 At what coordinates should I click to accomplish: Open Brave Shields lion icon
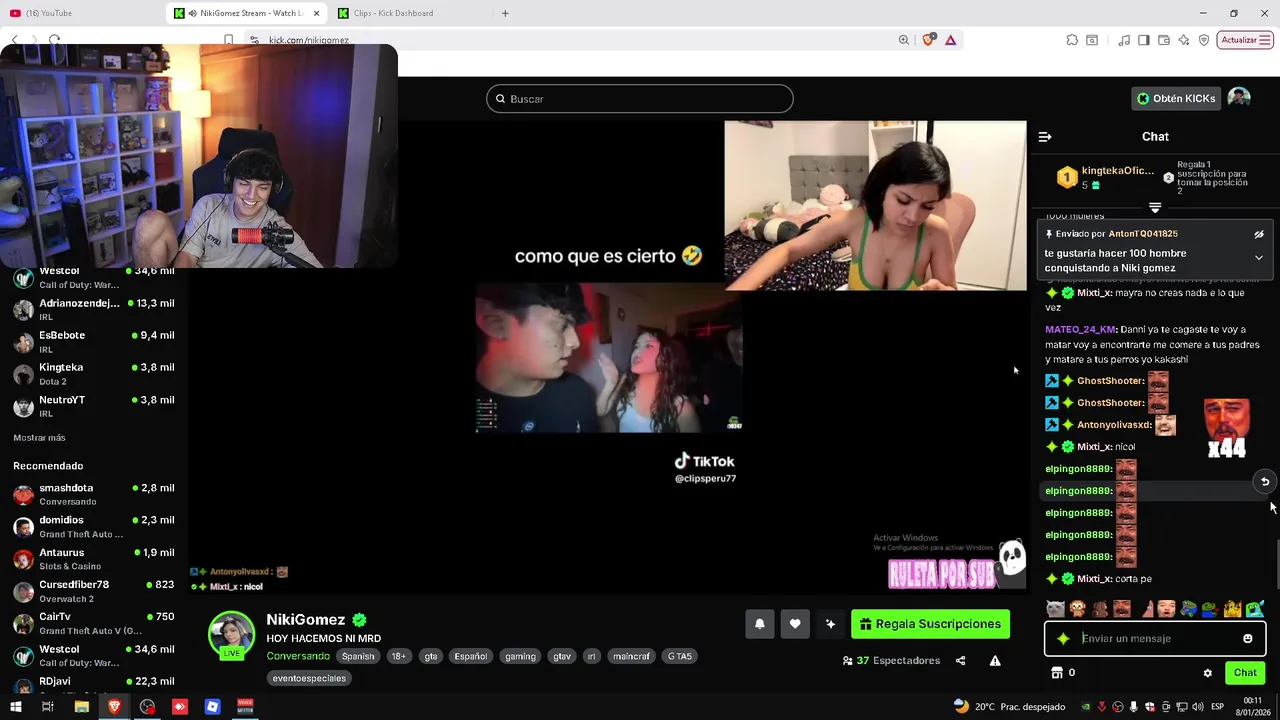click(929, 40)
